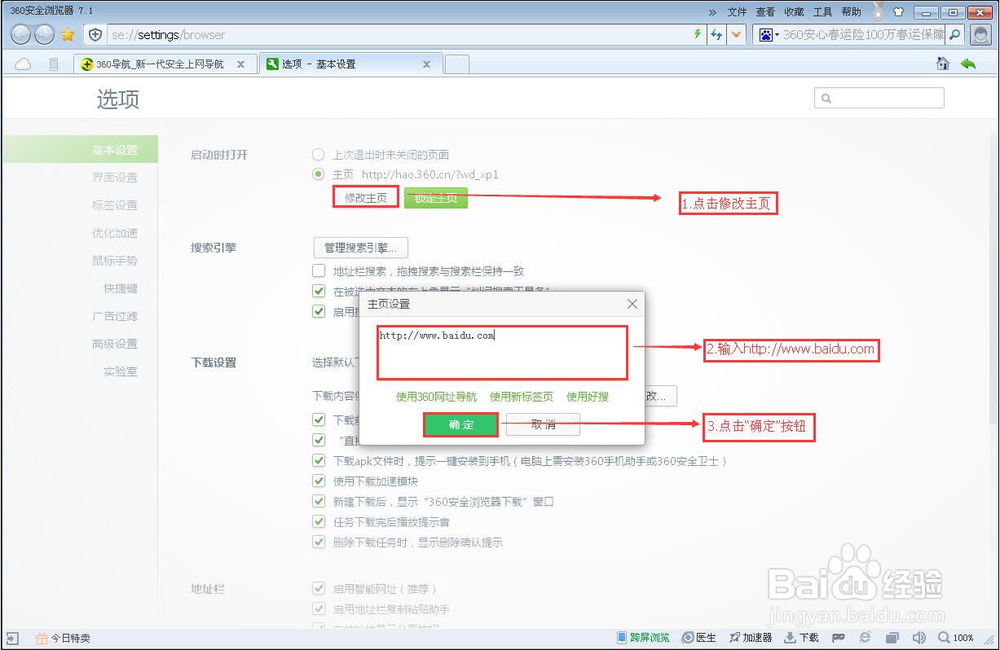The height and width of the screenshot is (650, 1000).
Task: Confirm with the green 确定 button
Action: coord(460,424)
